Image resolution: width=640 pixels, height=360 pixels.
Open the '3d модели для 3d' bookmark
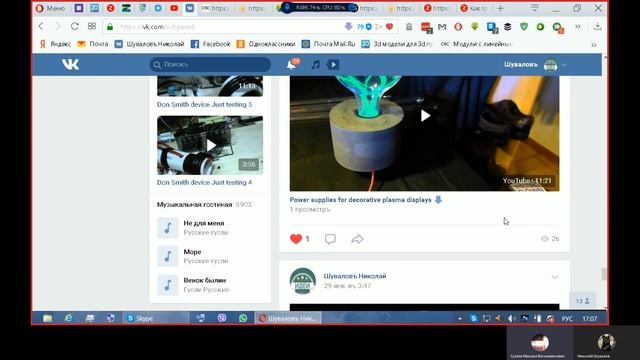pyautogui.click(x=397, y=44)
